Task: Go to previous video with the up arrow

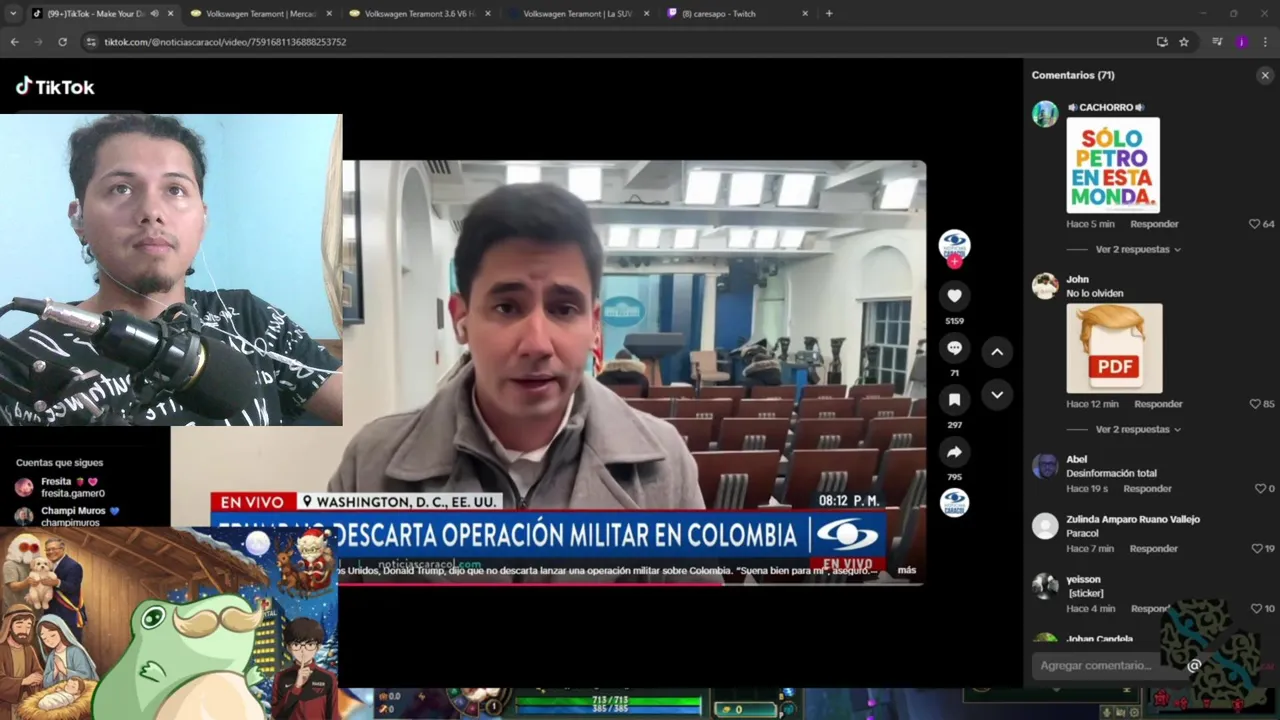Action: [x=997, y=352]
